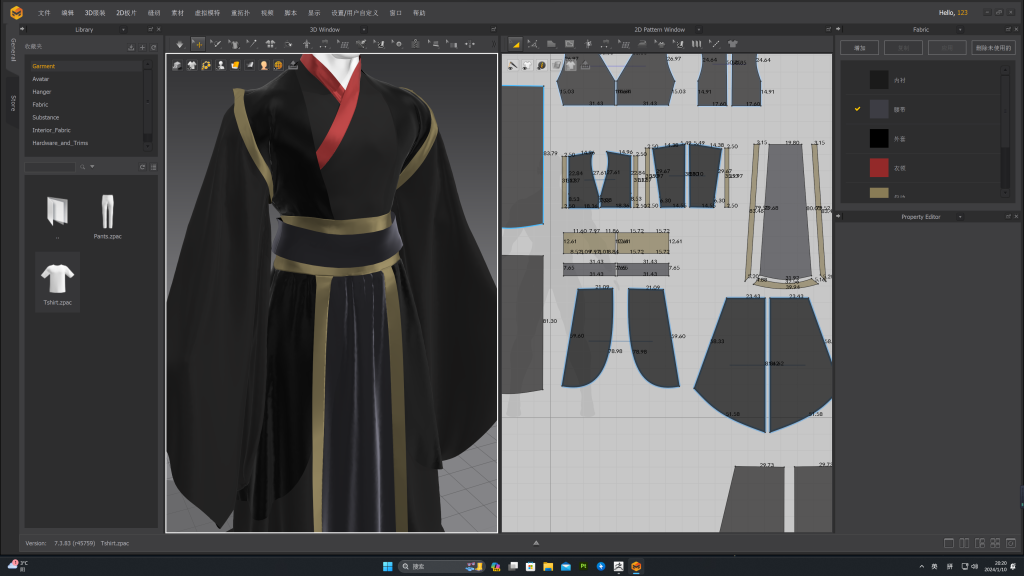The width and height of the screenshot is (1024, 576).
Task: Click the Library download/import icon
Action: (x=131, y=47)
